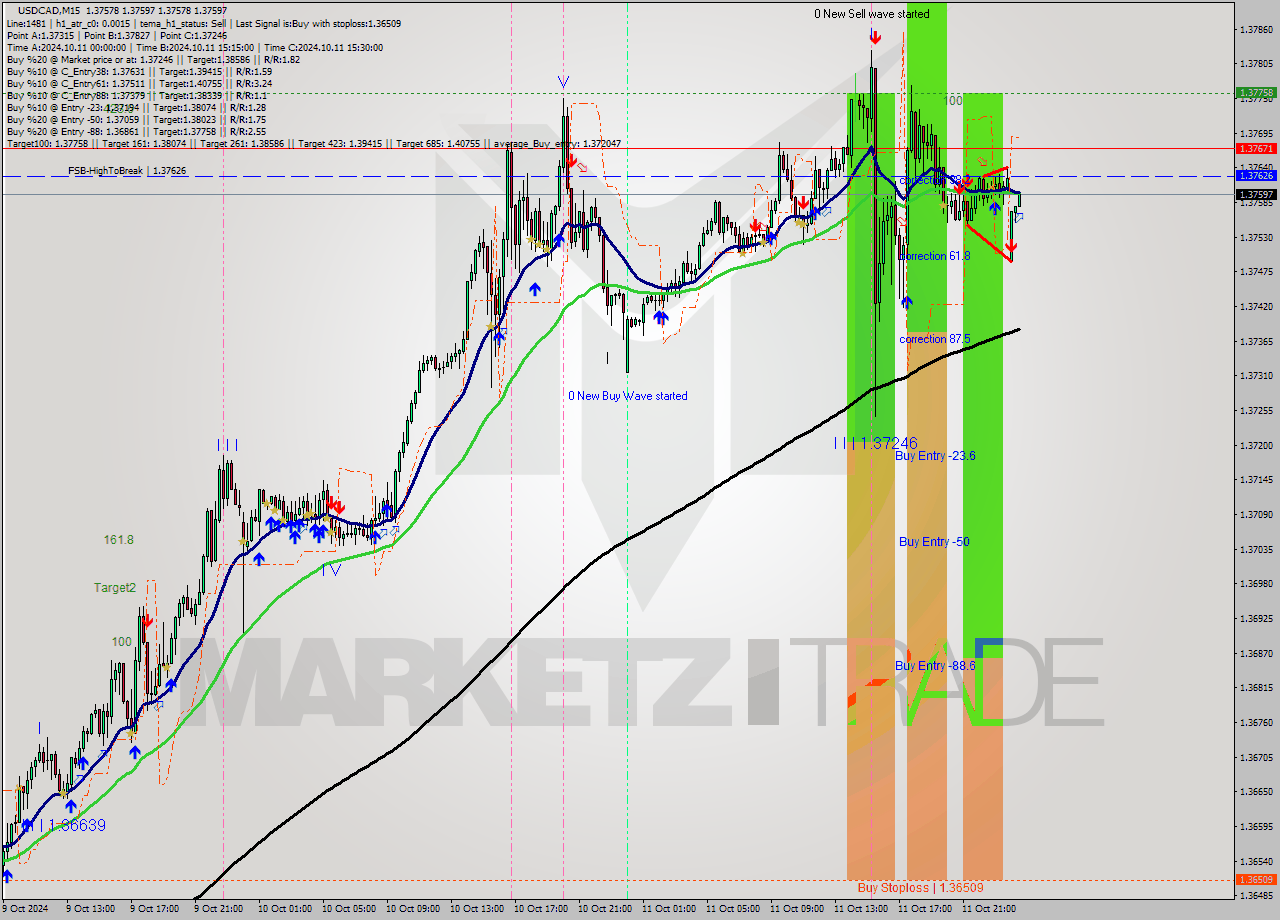Select the 1.37420 price axis value

coord(1256,306)
